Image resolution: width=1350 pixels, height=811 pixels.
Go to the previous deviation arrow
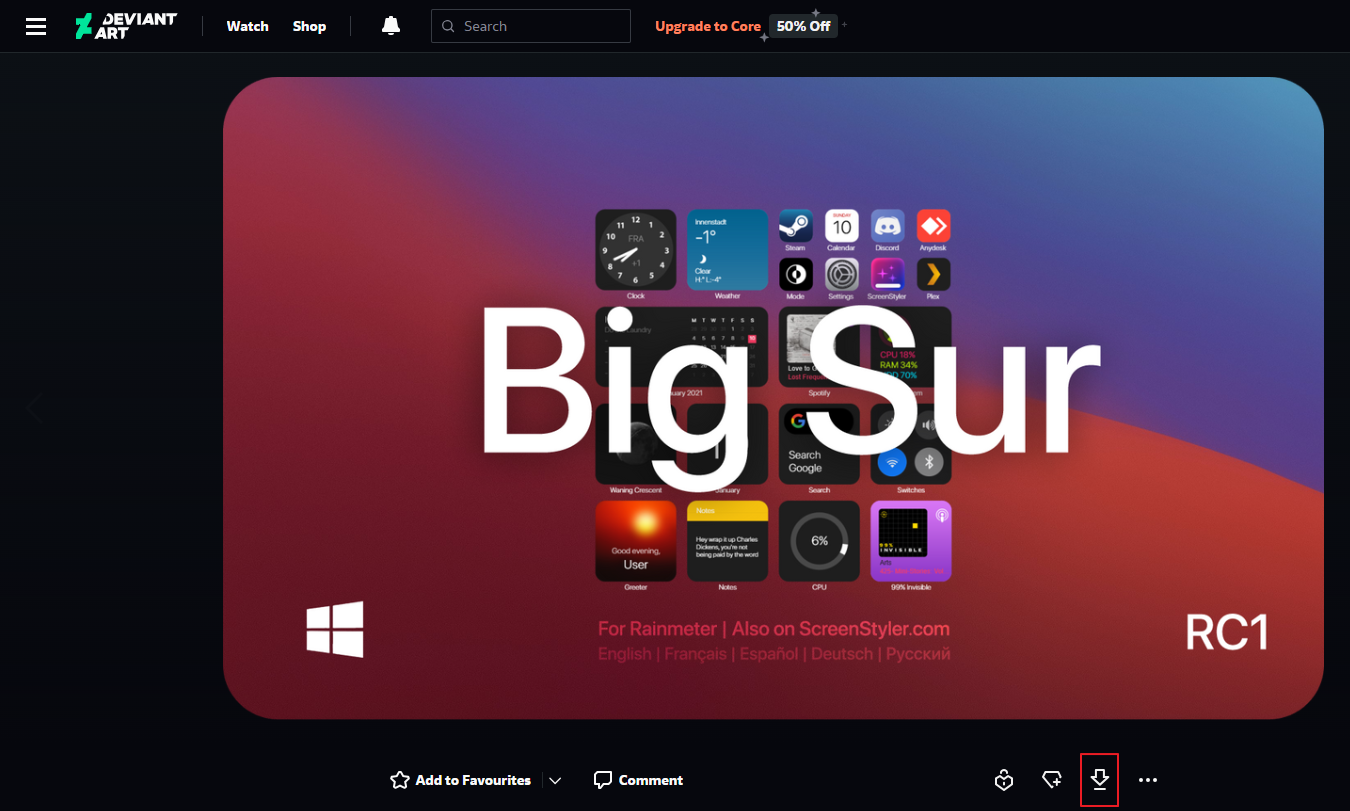coord(35,407)
